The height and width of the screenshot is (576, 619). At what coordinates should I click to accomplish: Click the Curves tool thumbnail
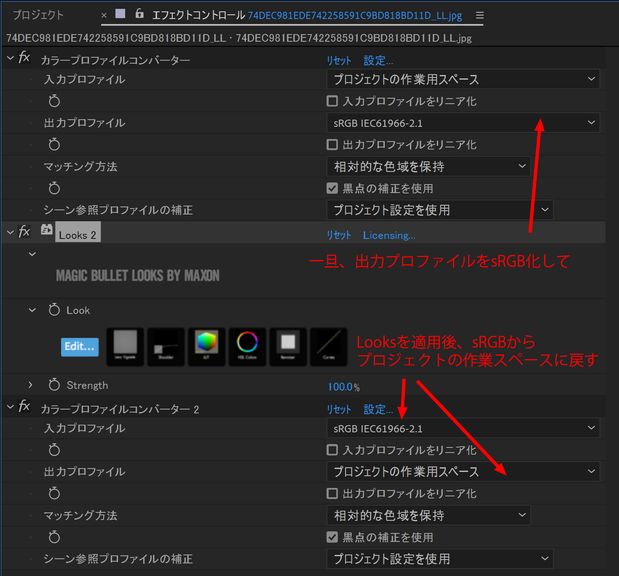[x=328, y=347]
